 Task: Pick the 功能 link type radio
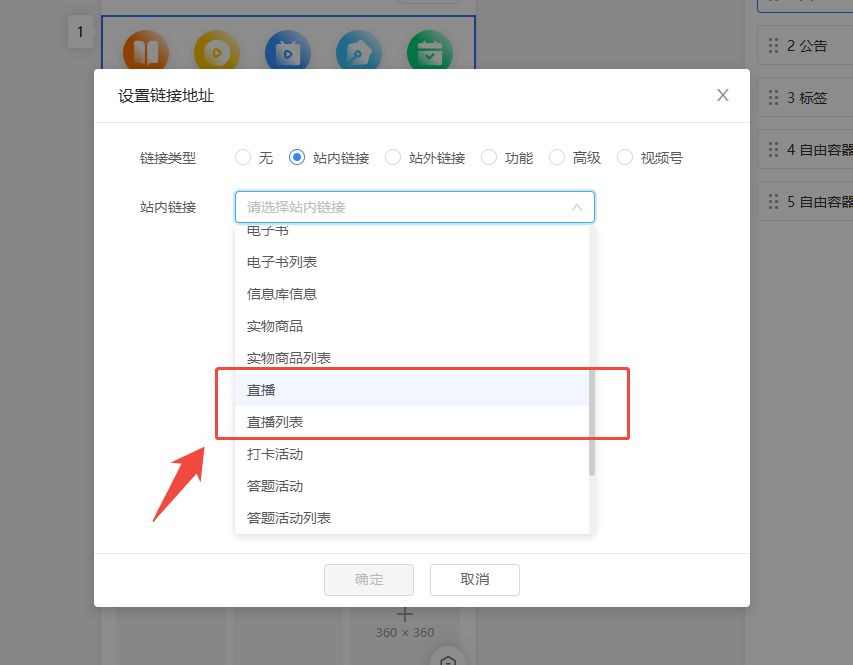coord(489,157)
